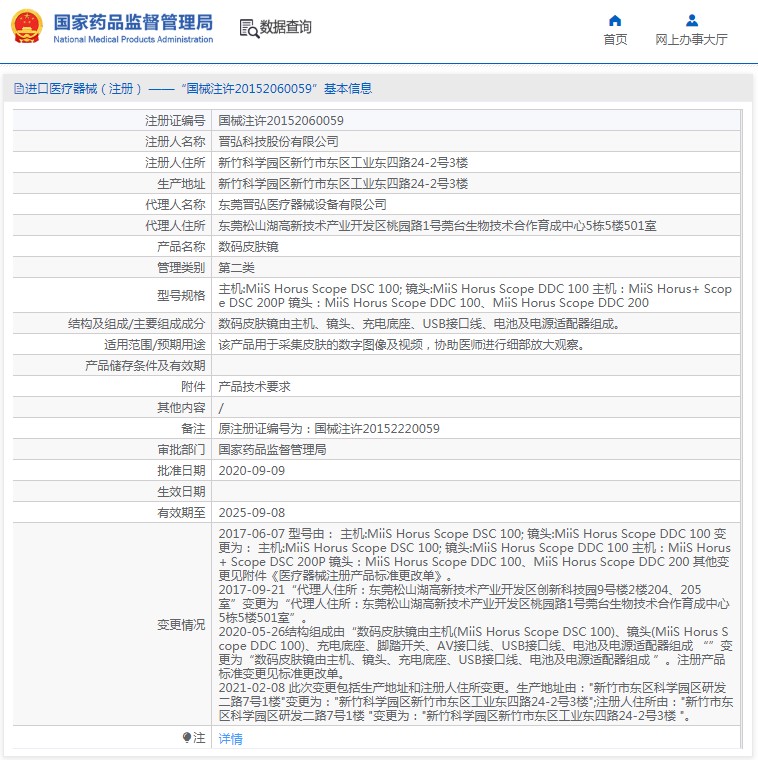Click the 产品储存条件及有效期 row label

(x=145, y=365)
